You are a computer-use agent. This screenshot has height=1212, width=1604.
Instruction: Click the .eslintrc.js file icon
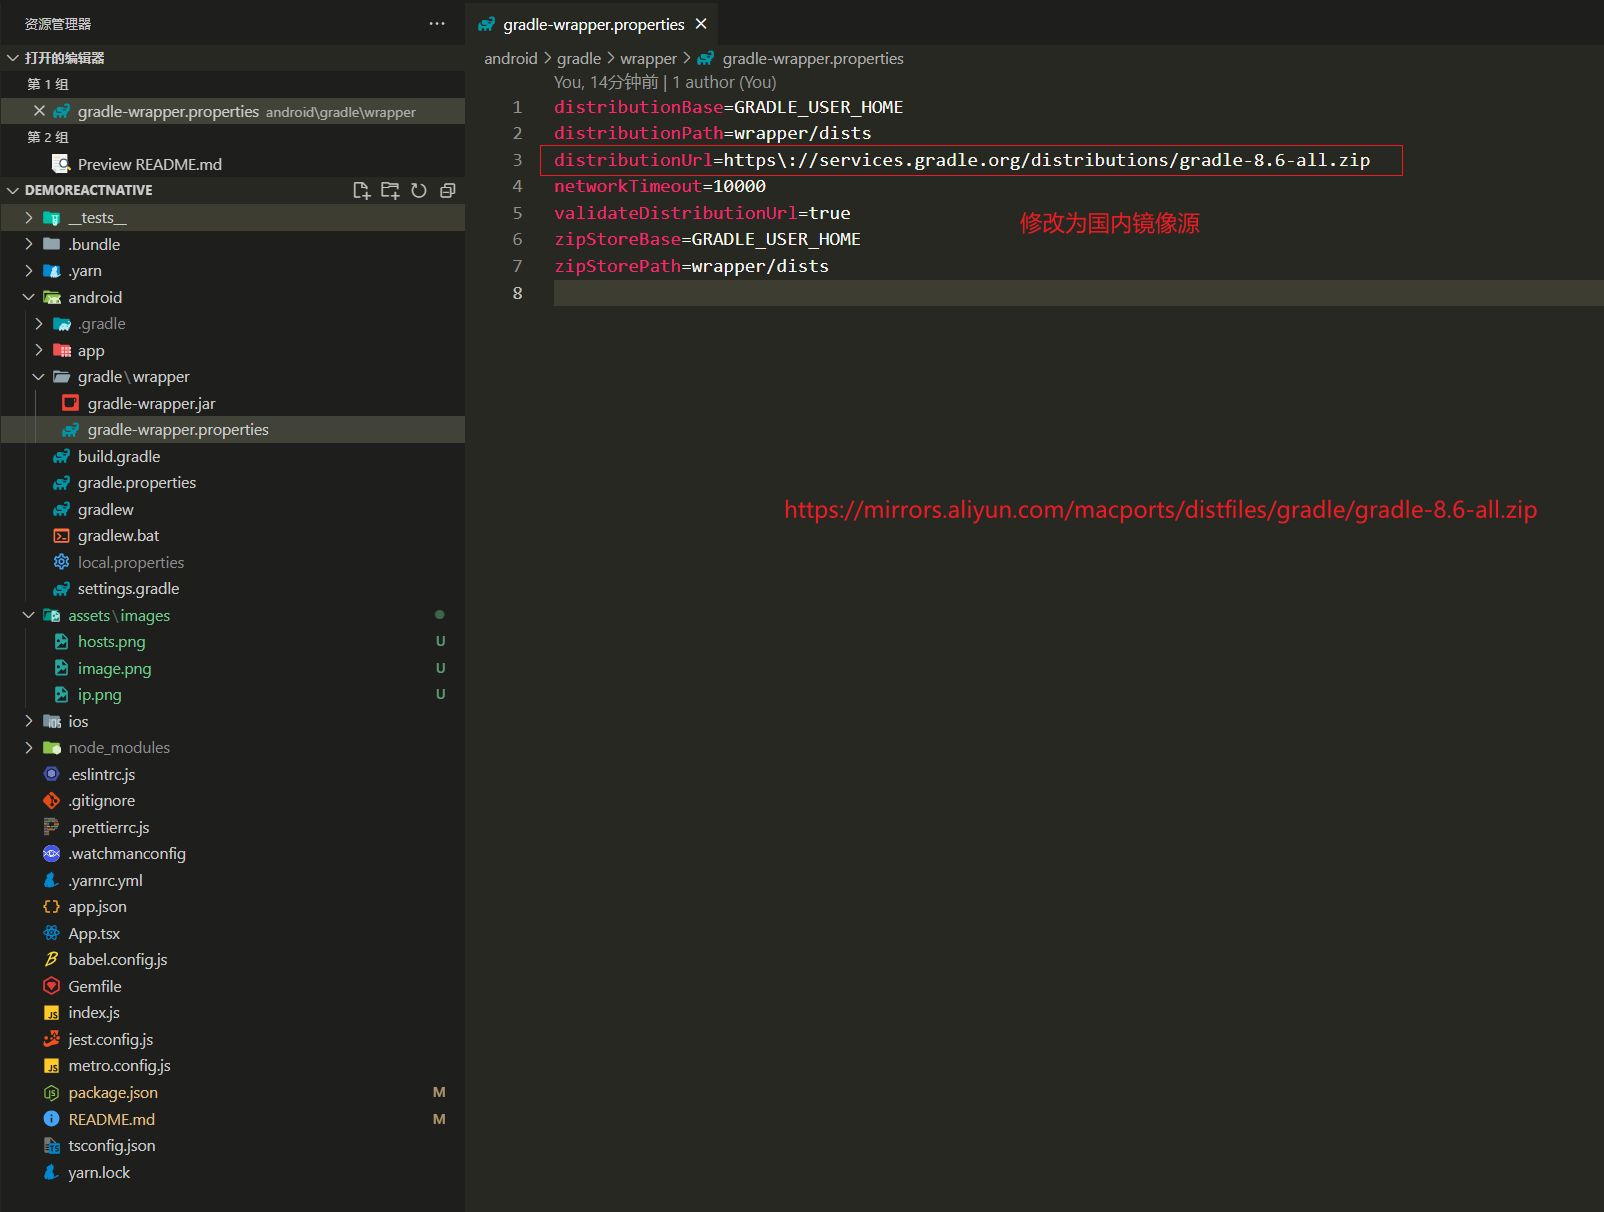tap(52, 774)
